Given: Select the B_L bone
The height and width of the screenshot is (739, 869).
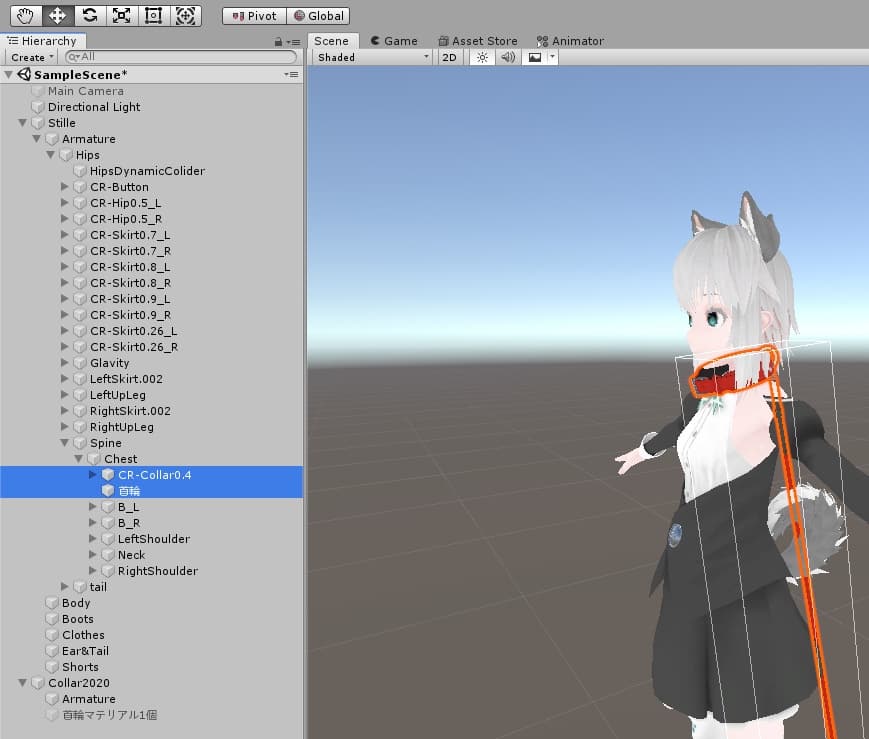Looking at the screenshot, I should pyautogui.click(x=129, y=507).
